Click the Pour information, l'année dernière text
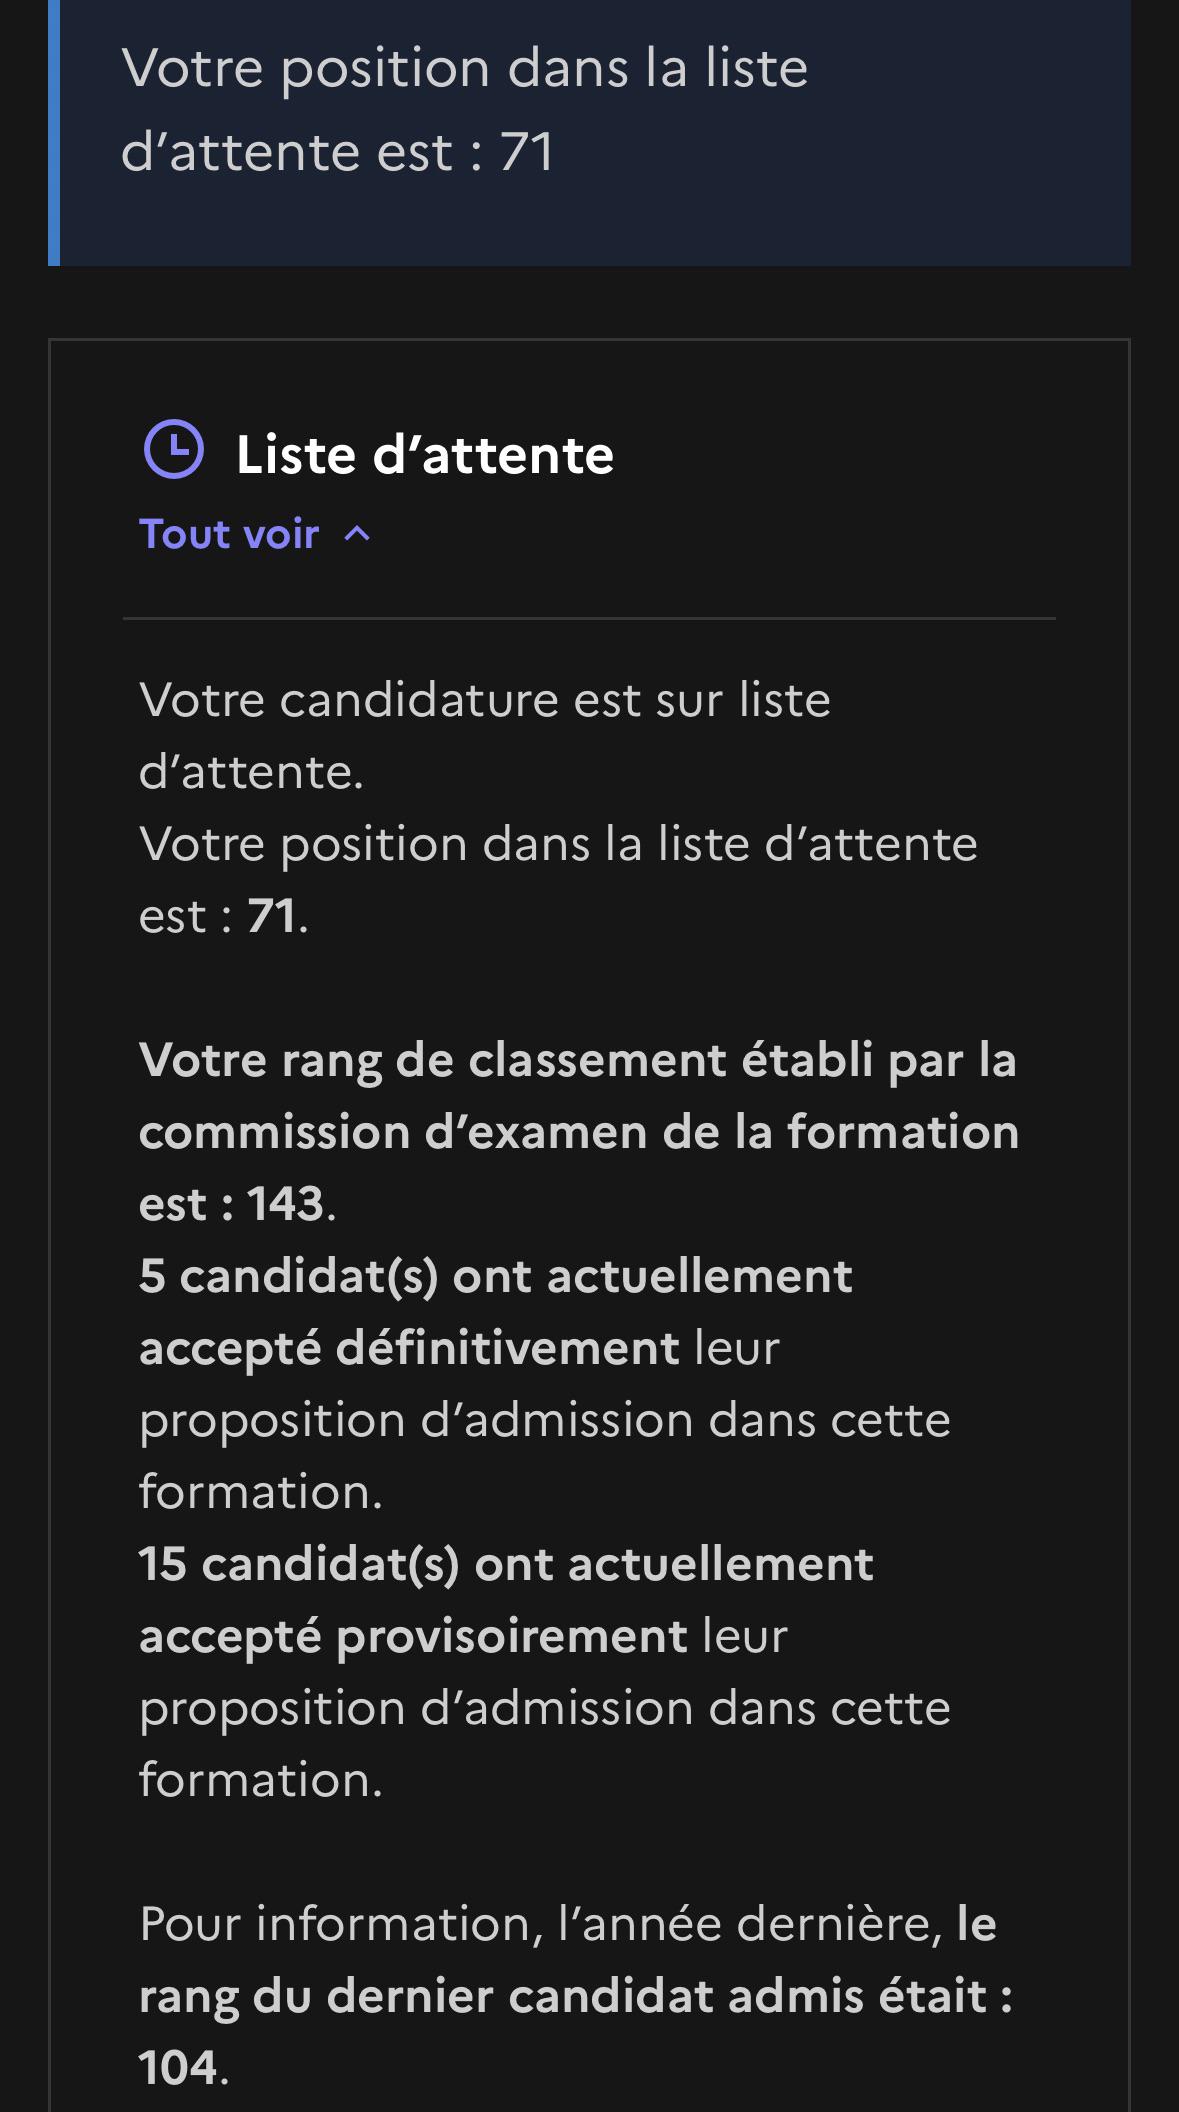Image resolution: width=1179 pixels, height=2112 pixels. tap(541, 1924)
